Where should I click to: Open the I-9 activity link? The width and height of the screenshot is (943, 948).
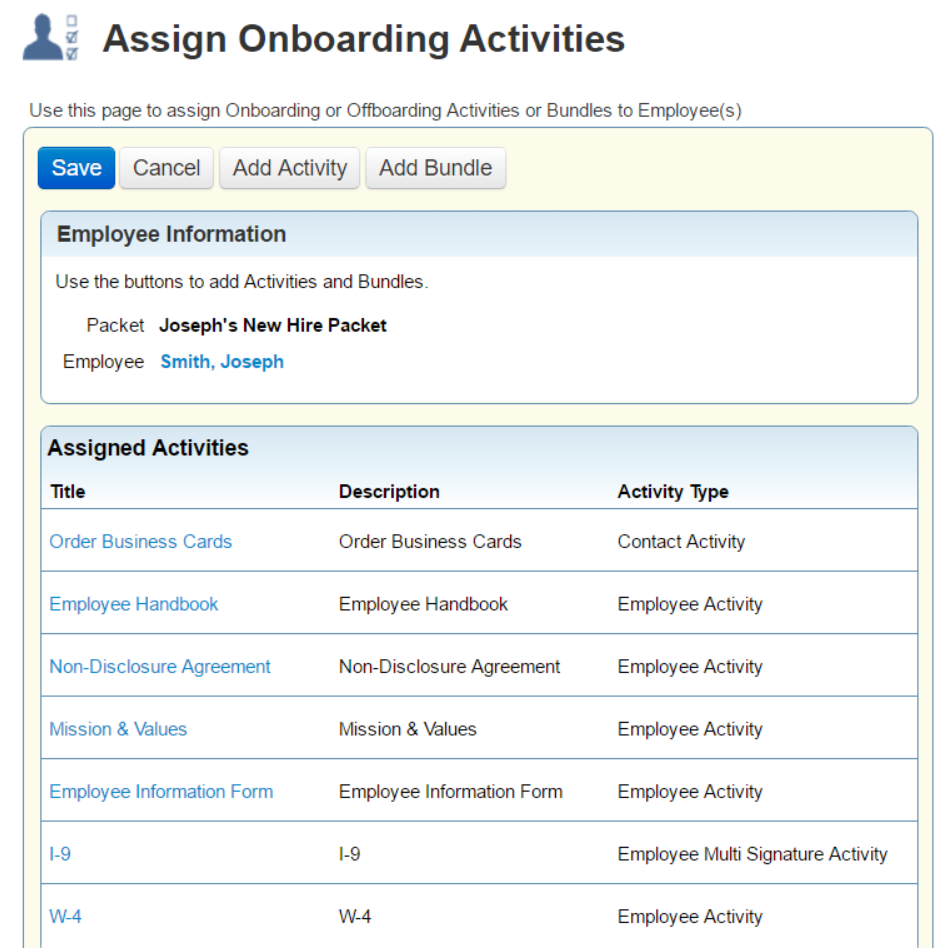[x=60, y=854]
